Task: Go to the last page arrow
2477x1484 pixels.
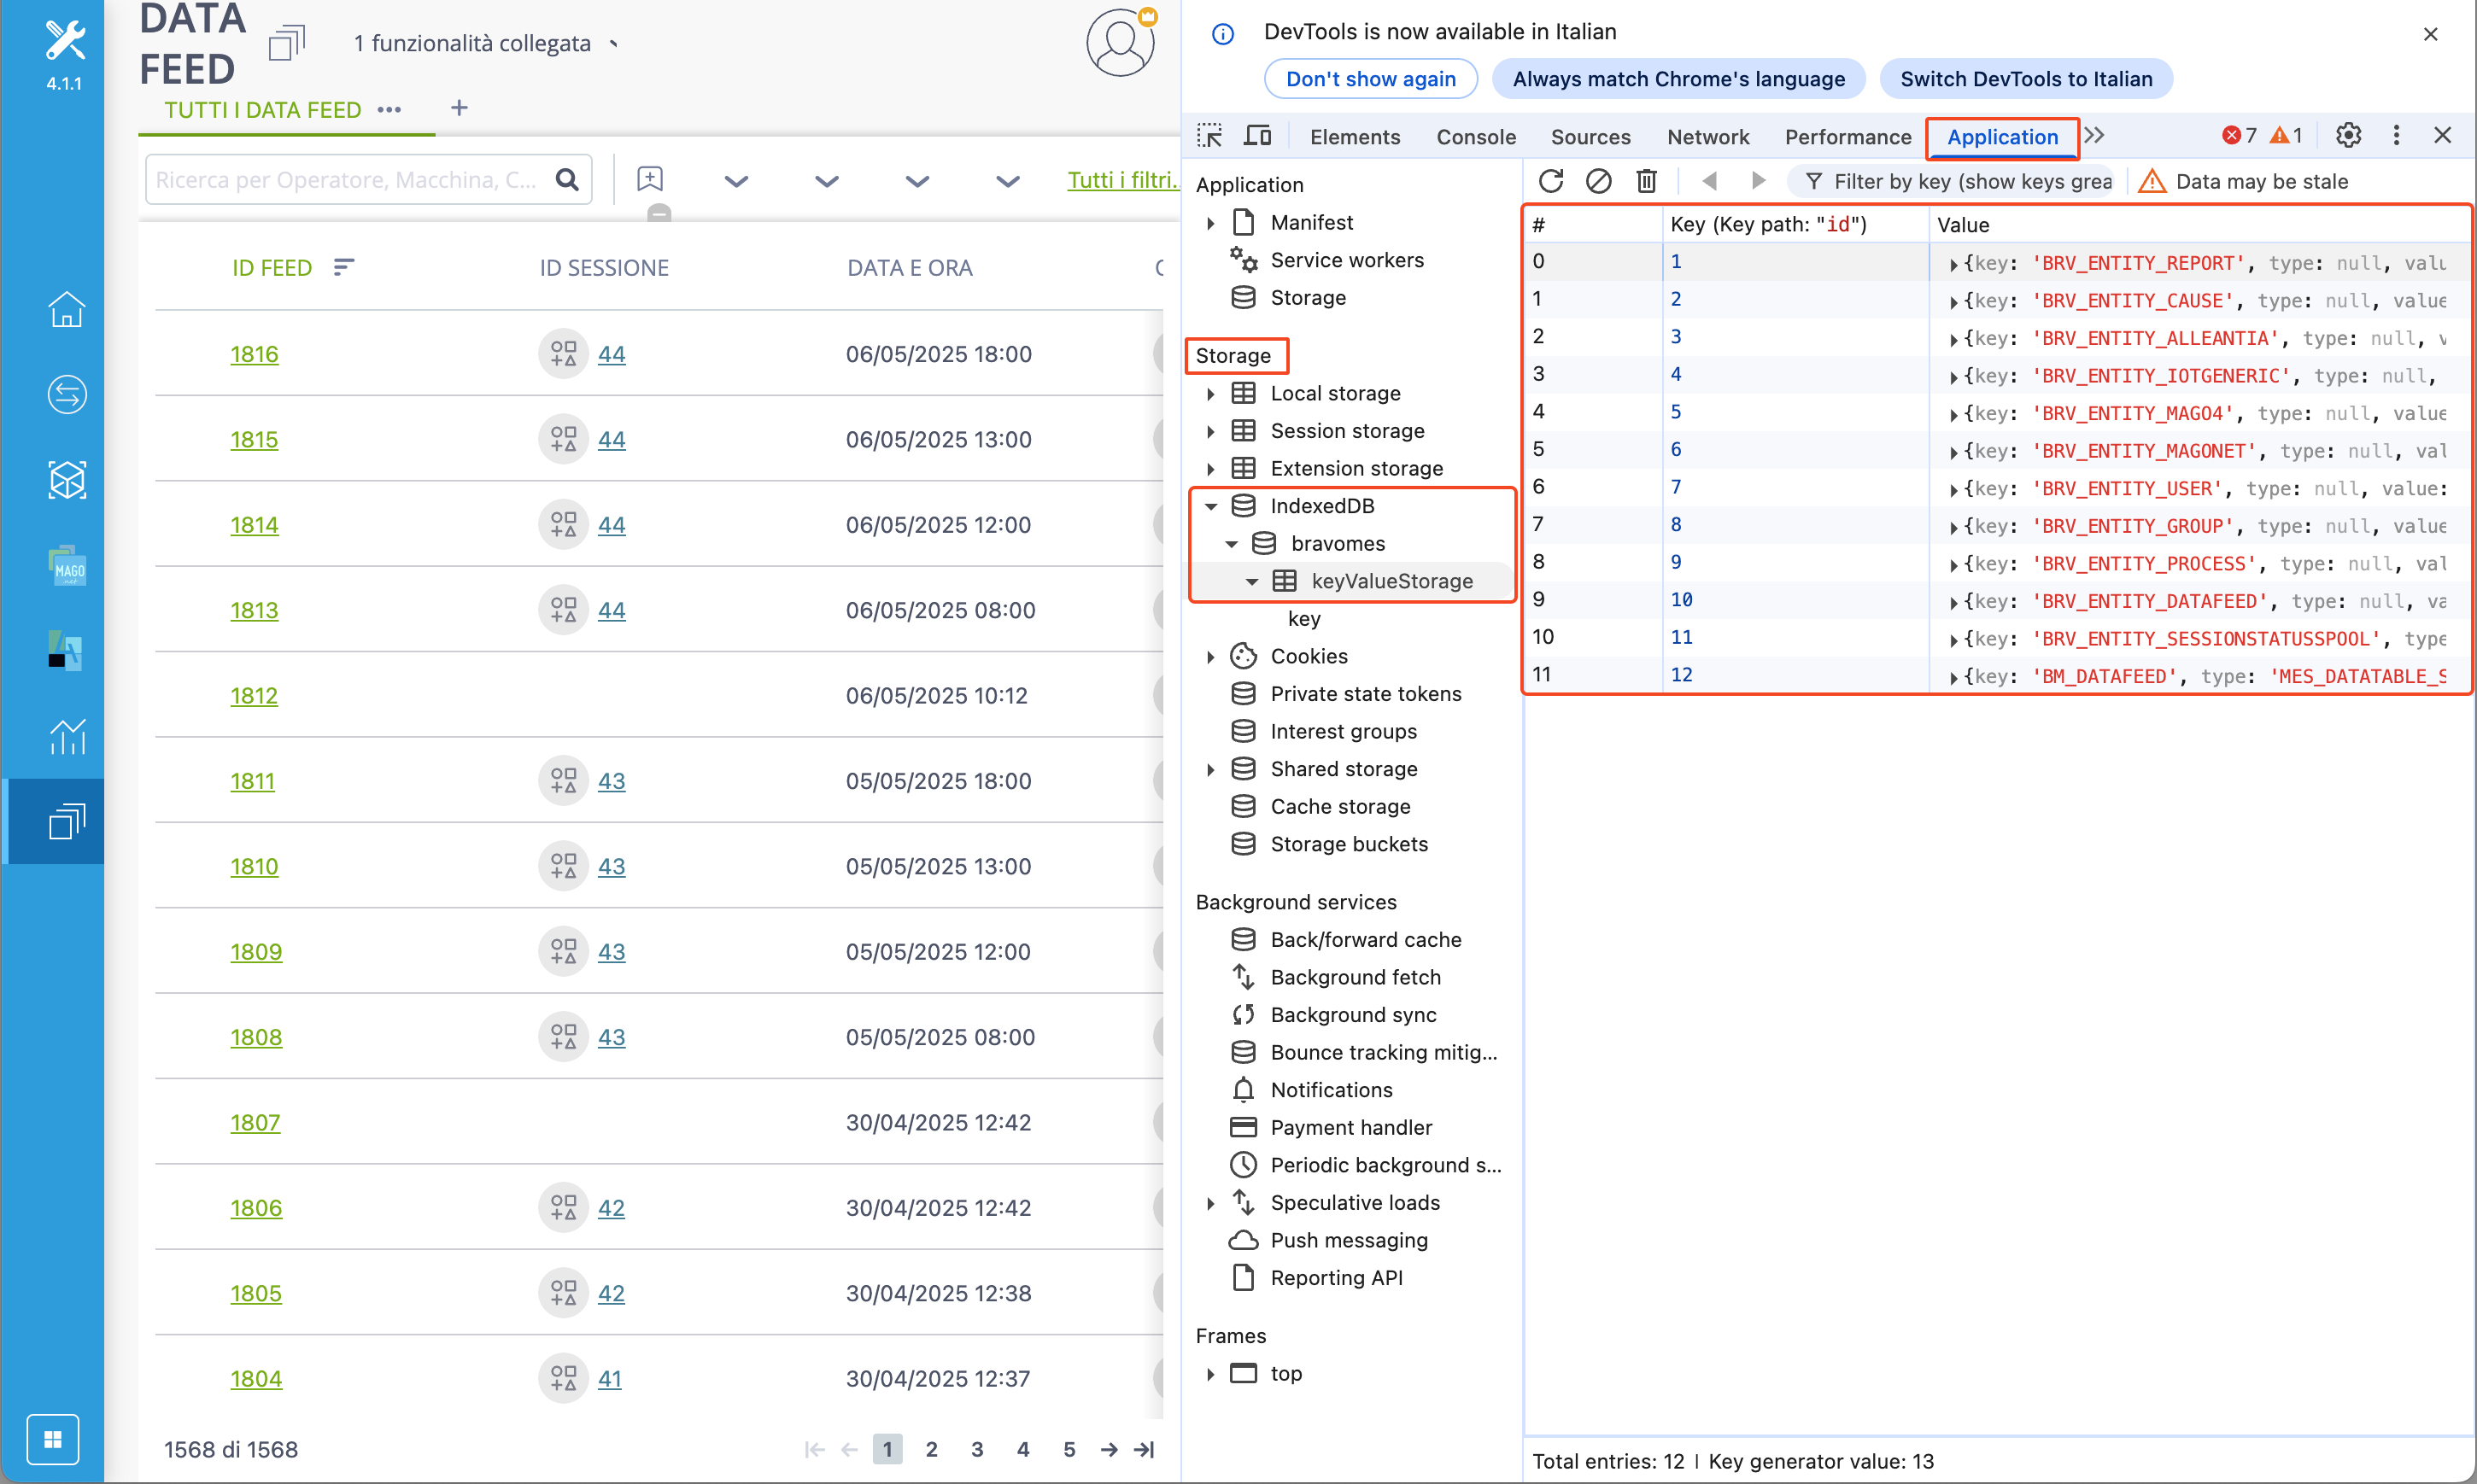Action: (1144, 1449)
